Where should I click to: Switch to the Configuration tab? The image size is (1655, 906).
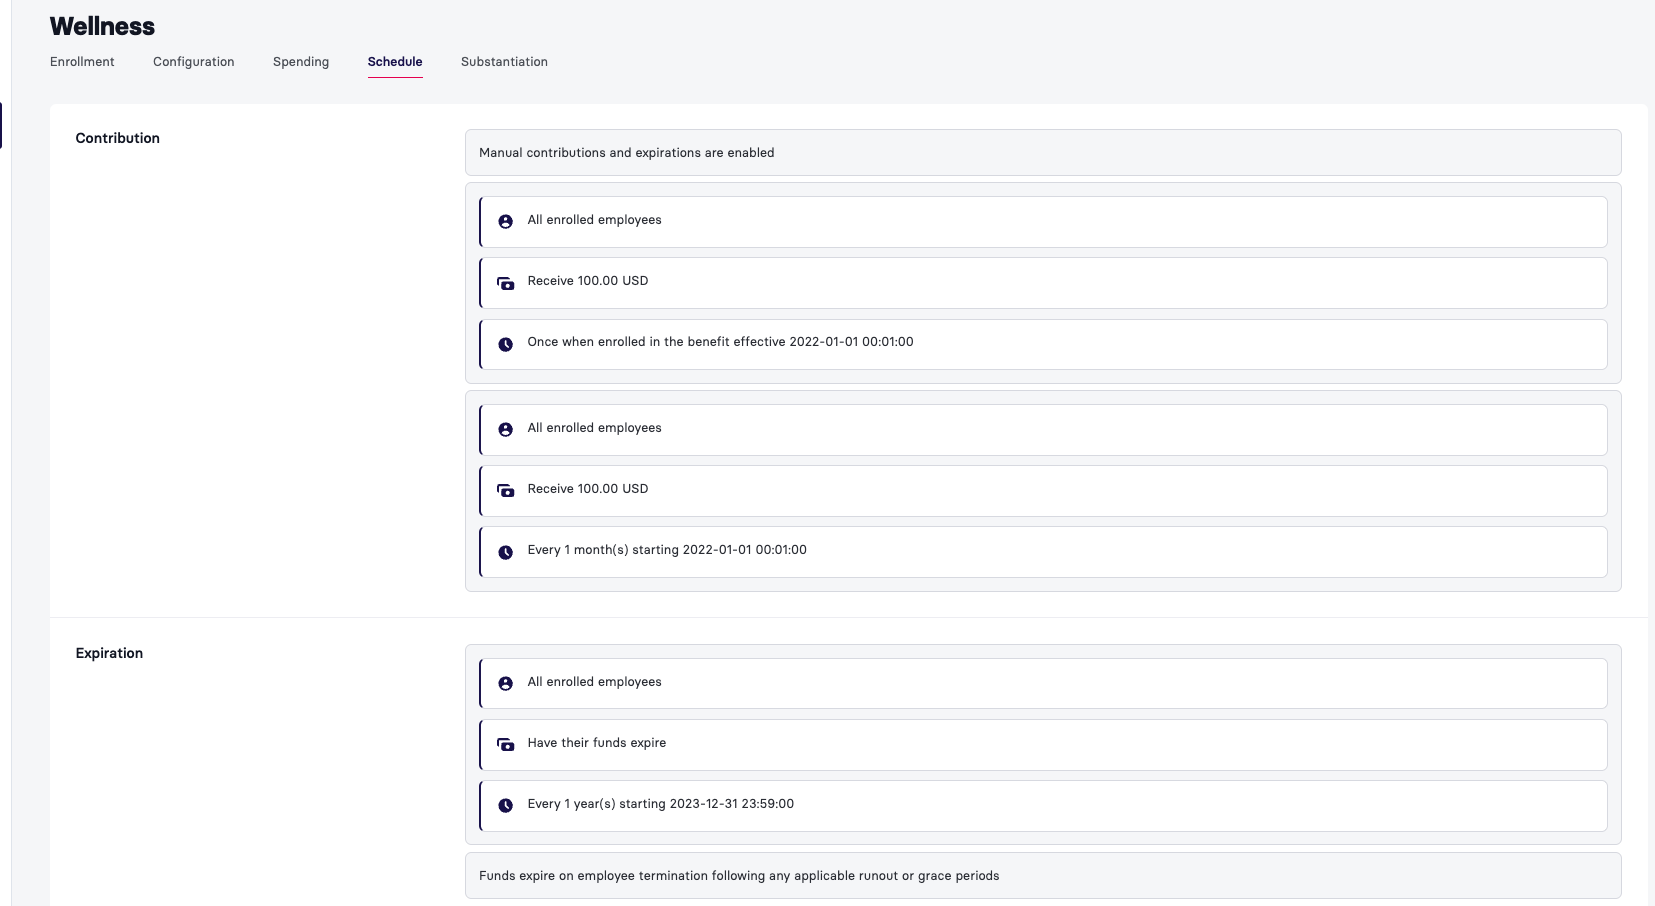click(194, 62)
